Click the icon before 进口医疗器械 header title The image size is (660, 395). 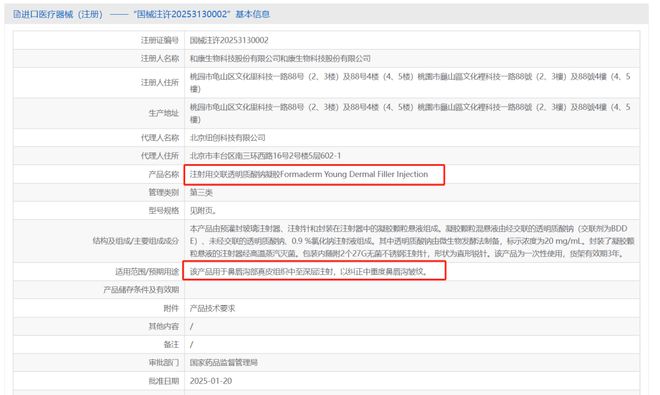pos(17,14)
